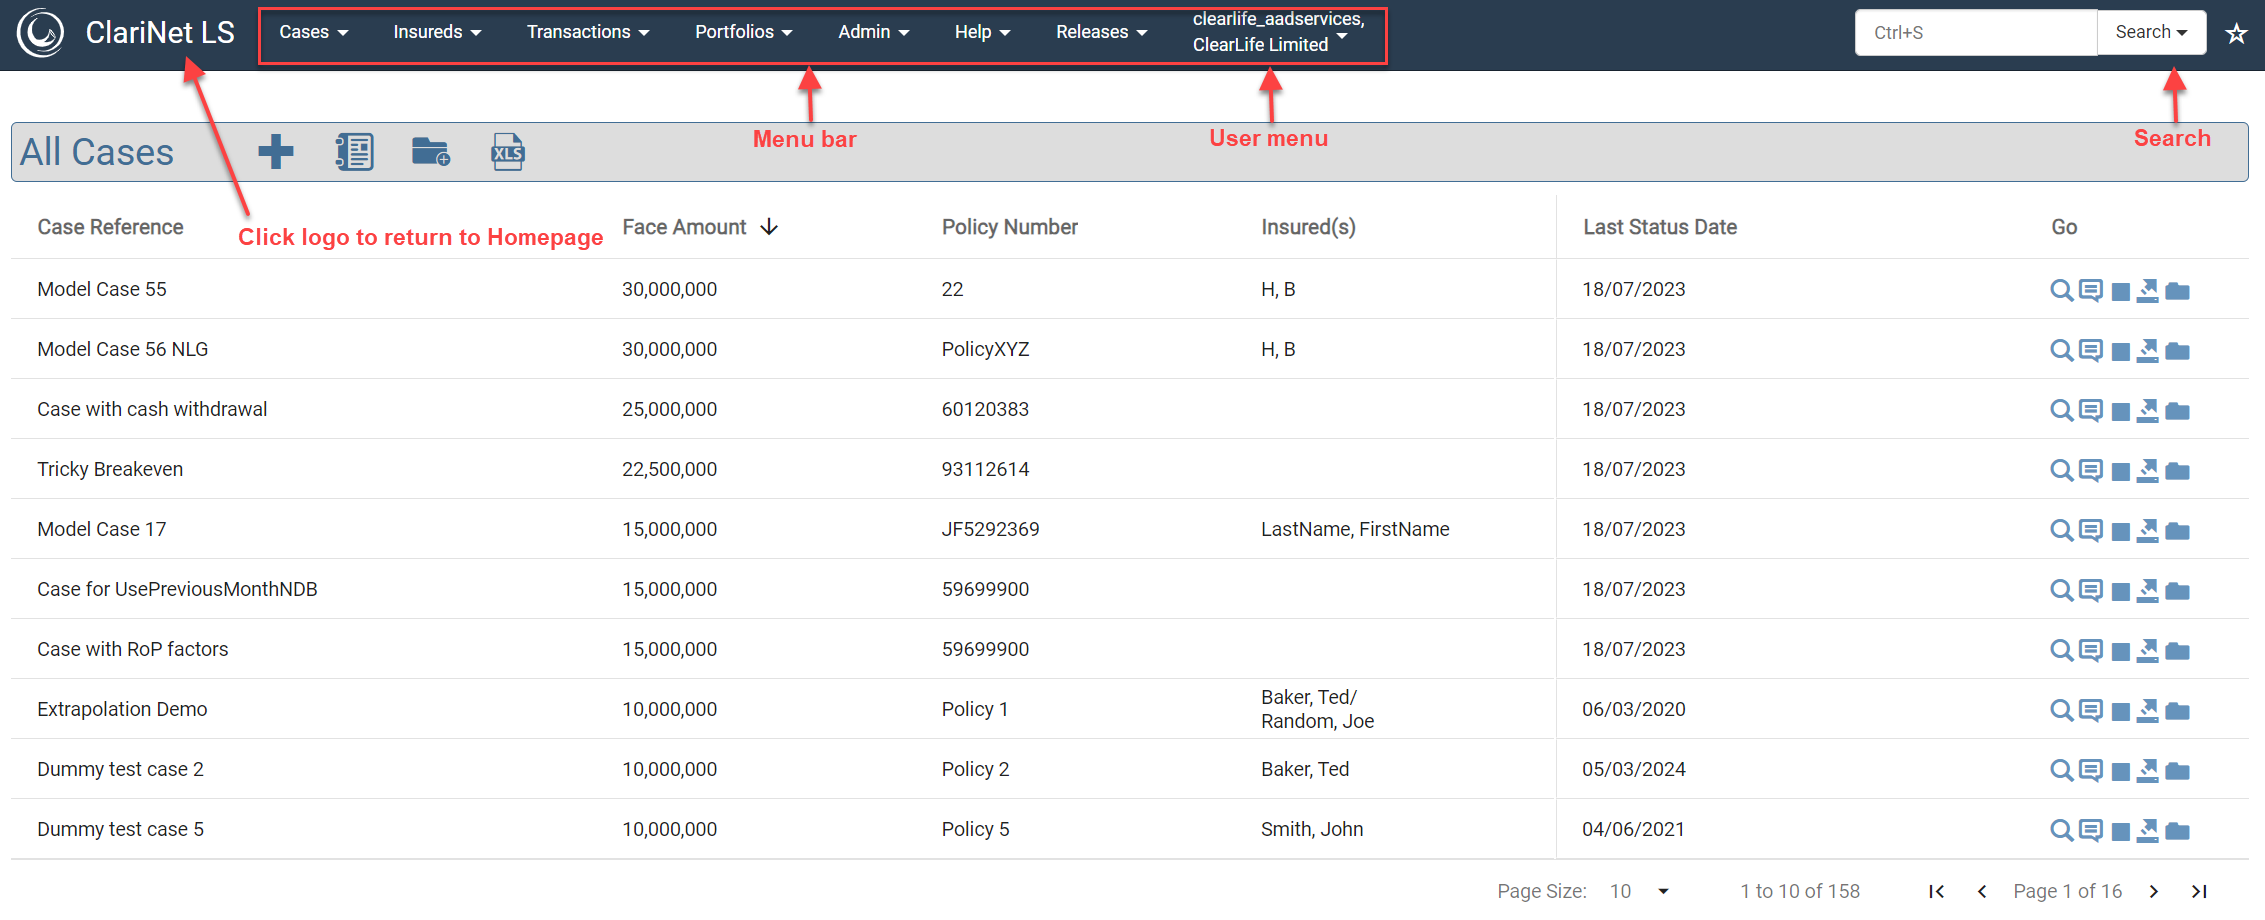Screen dimensions: 2265x920
Task: Click magnifier icon for Tricky Breakeven
Action: tap(2061, 470)
